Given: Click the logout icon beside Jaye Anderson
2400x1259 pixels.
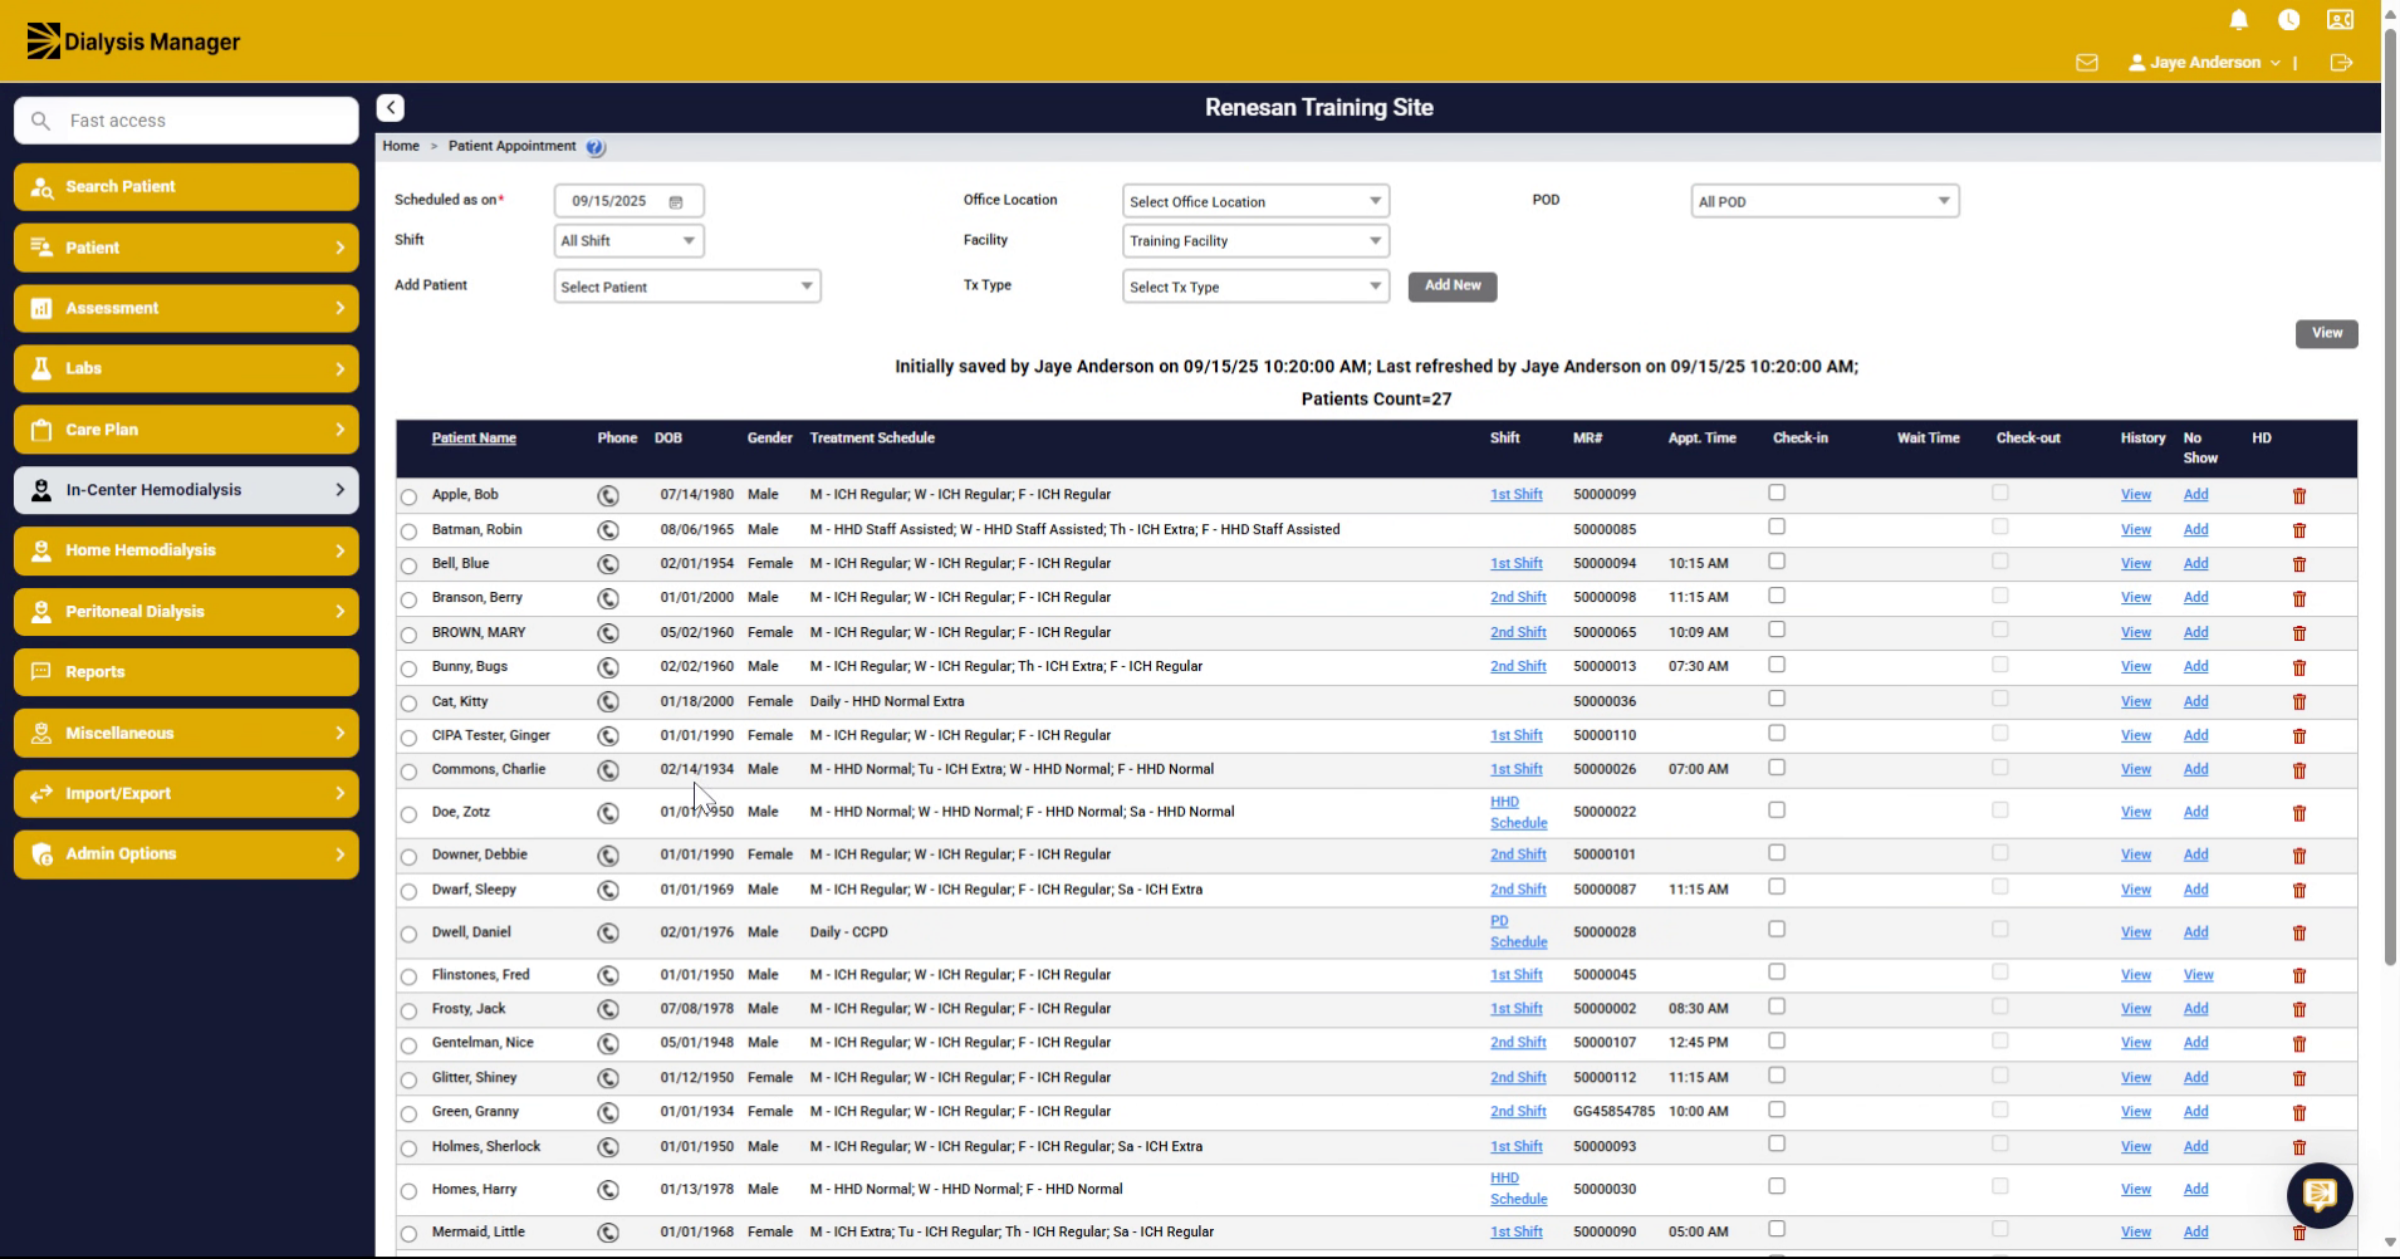Looking at the screenshot, I should pyautogui.click(x=2341, y=63).
